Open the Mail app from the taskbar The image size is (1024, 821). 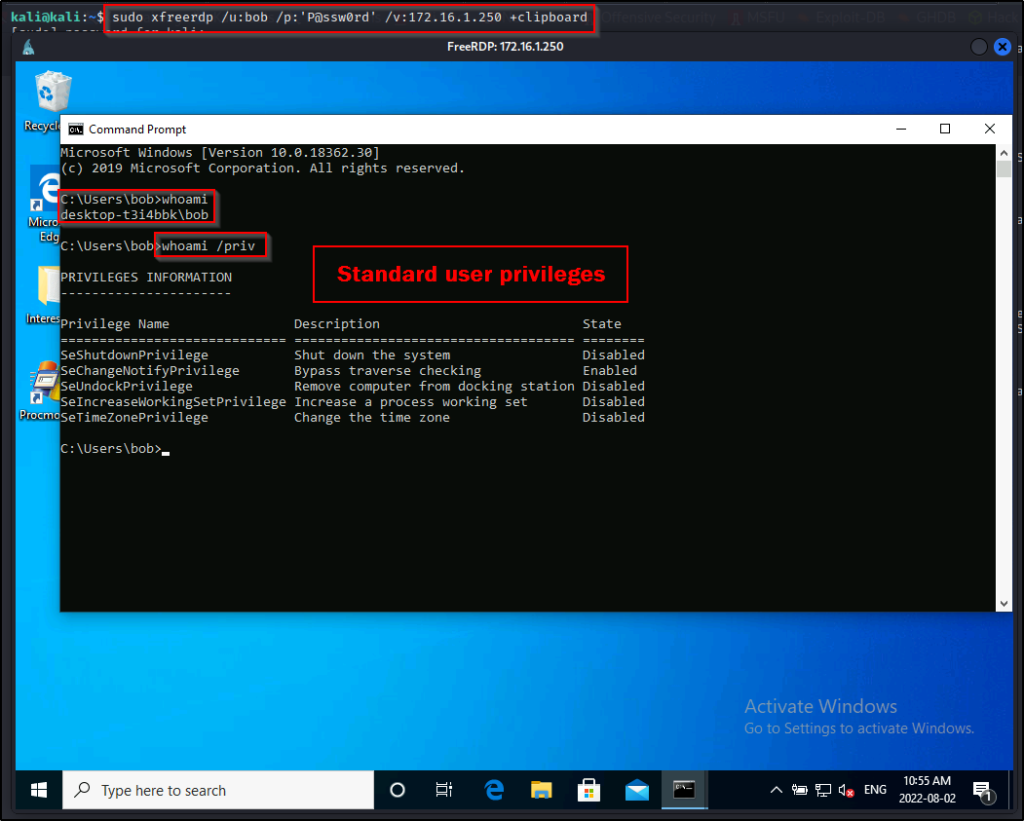[637, 790]
